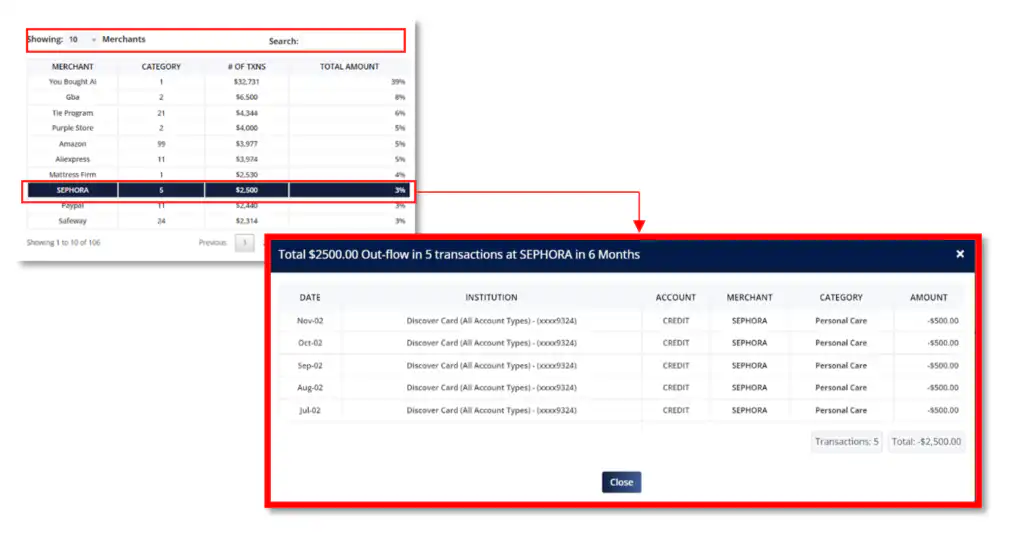The width and height of the screenshot is (1024, 534).
Task: Click CREDIT account in Oct-02 row
Action: pos(675,343)
